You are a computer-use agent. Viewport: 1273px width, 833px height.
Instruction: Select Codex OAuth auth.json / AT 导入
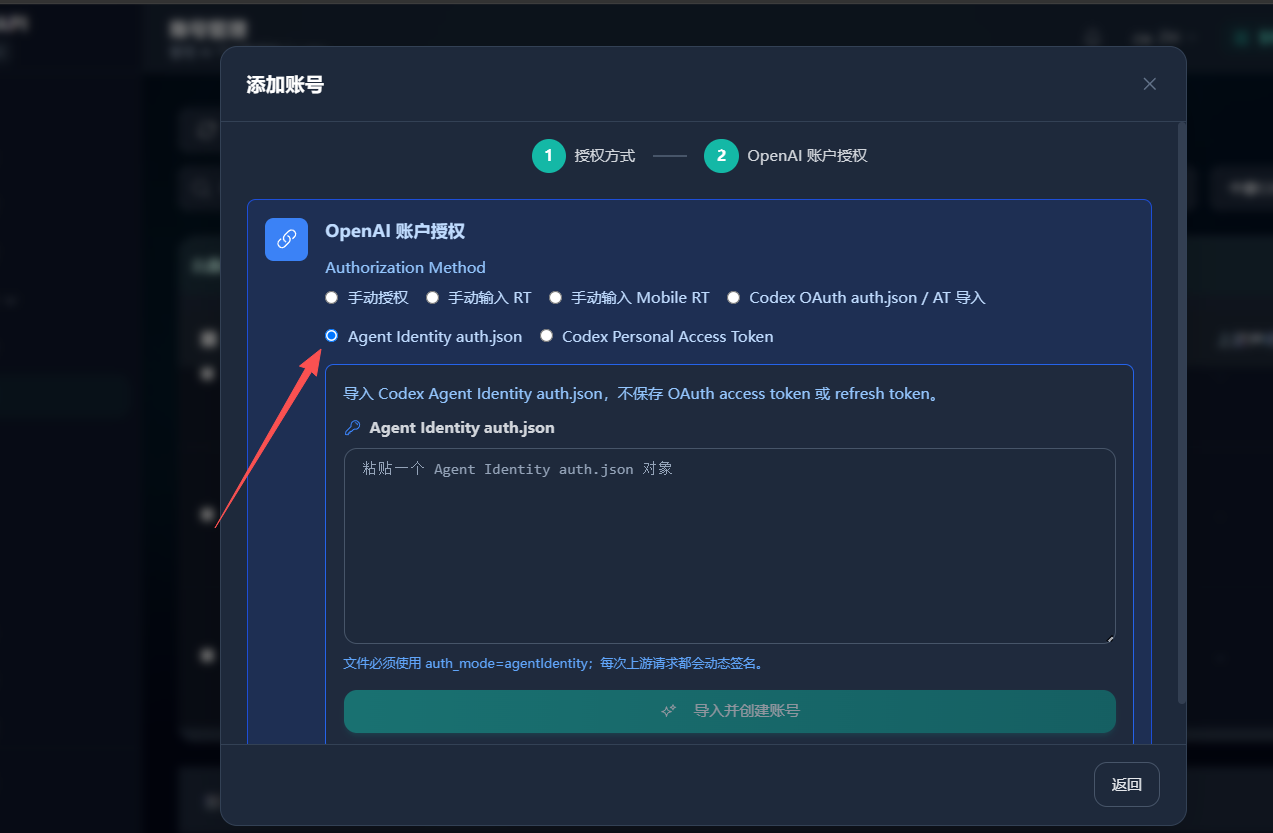point(733,298)
